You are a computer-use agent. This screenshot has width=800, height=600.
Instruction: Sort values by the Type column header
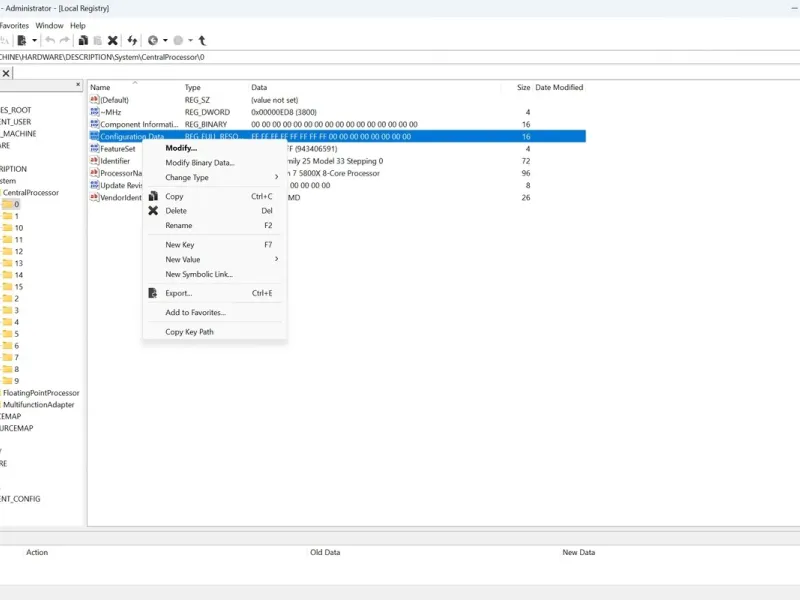point(193,88)
